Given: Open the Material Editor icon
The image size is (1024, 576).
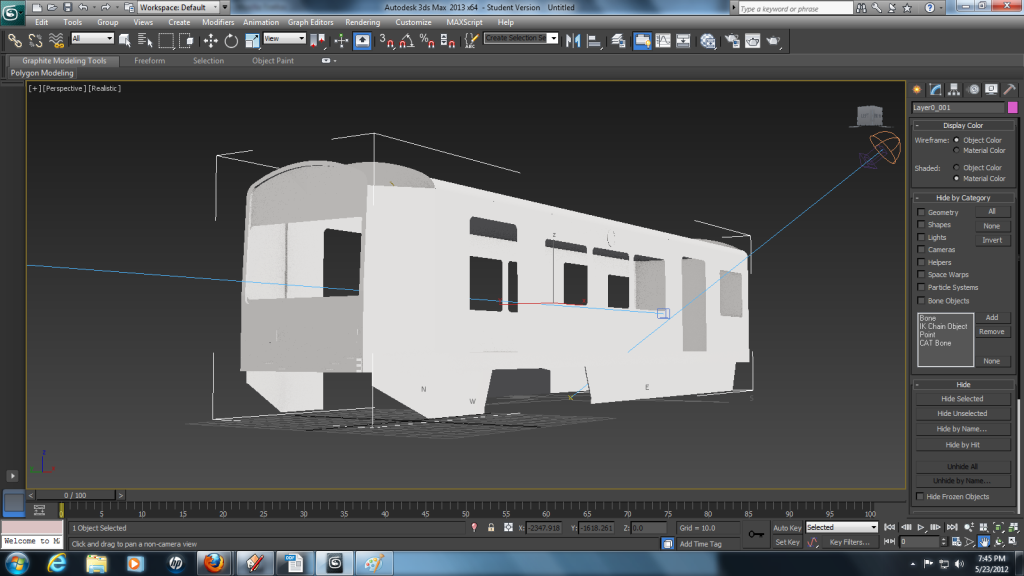Looking at the screenshot, I should pos(708,41).
